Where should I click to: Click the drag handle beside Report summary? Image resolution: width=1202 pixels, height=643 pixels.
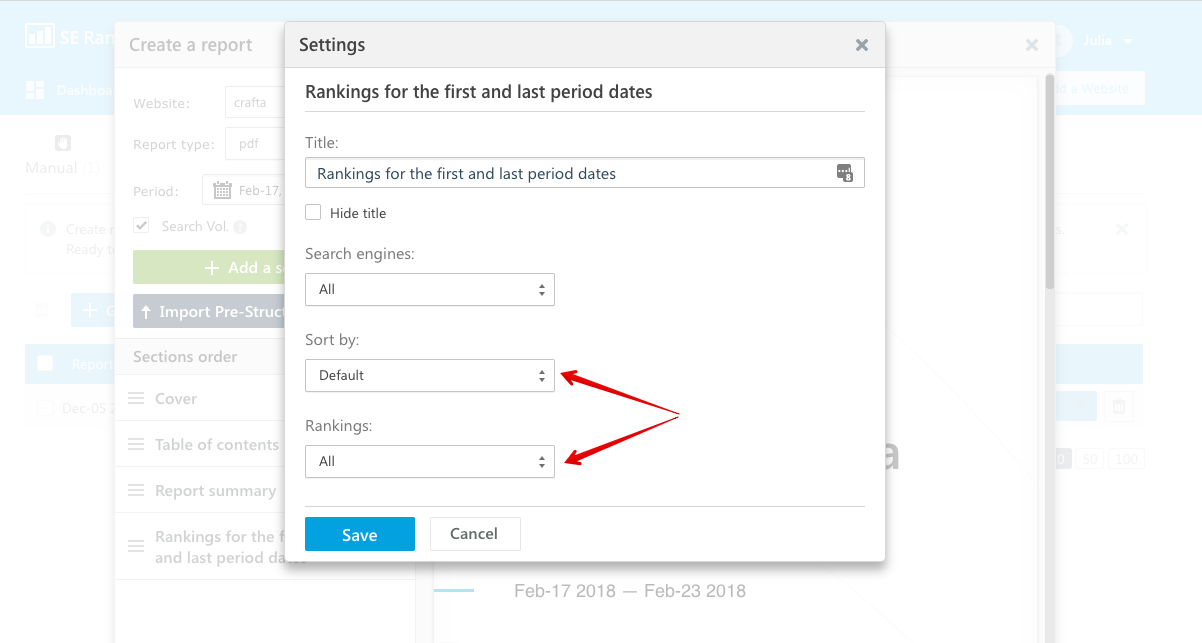click(x=137, y=490)
